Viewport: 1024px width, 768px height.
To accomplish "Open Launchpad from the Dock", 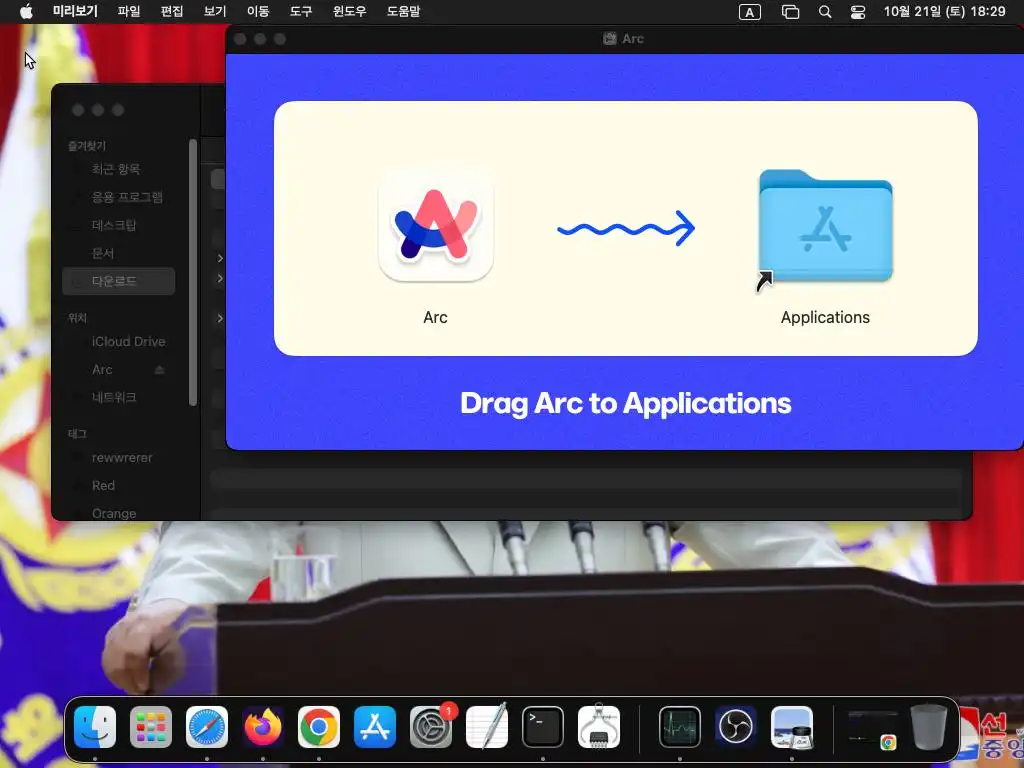I will (151, 727).
